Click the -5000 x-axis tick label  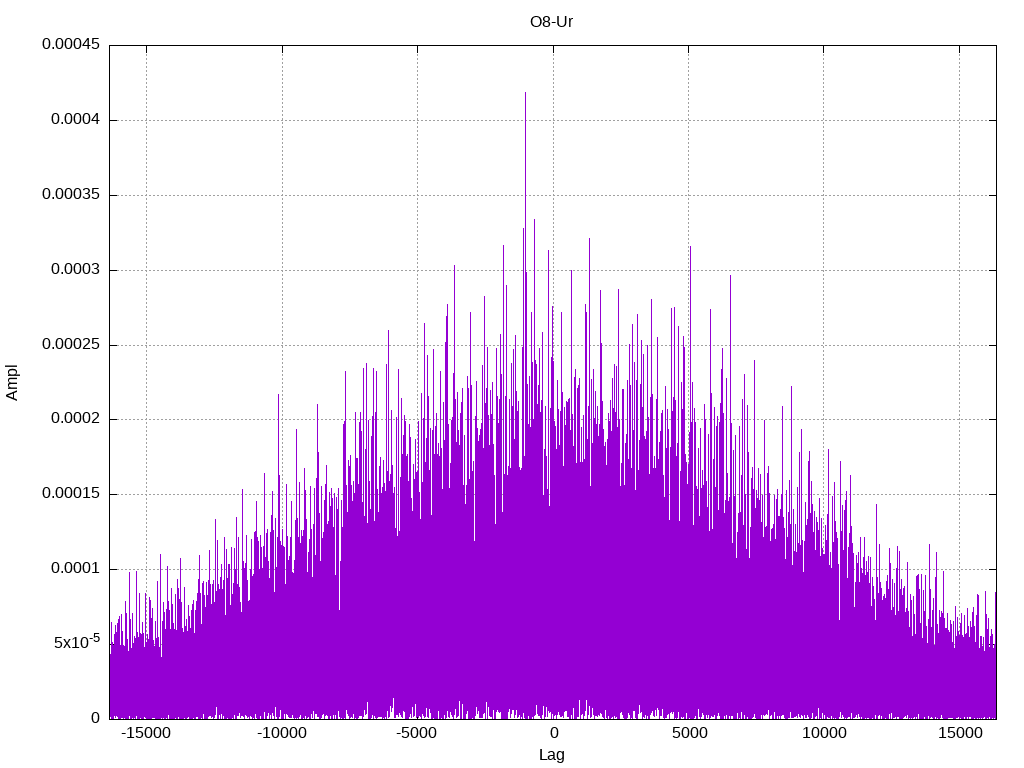click(417, 733)
